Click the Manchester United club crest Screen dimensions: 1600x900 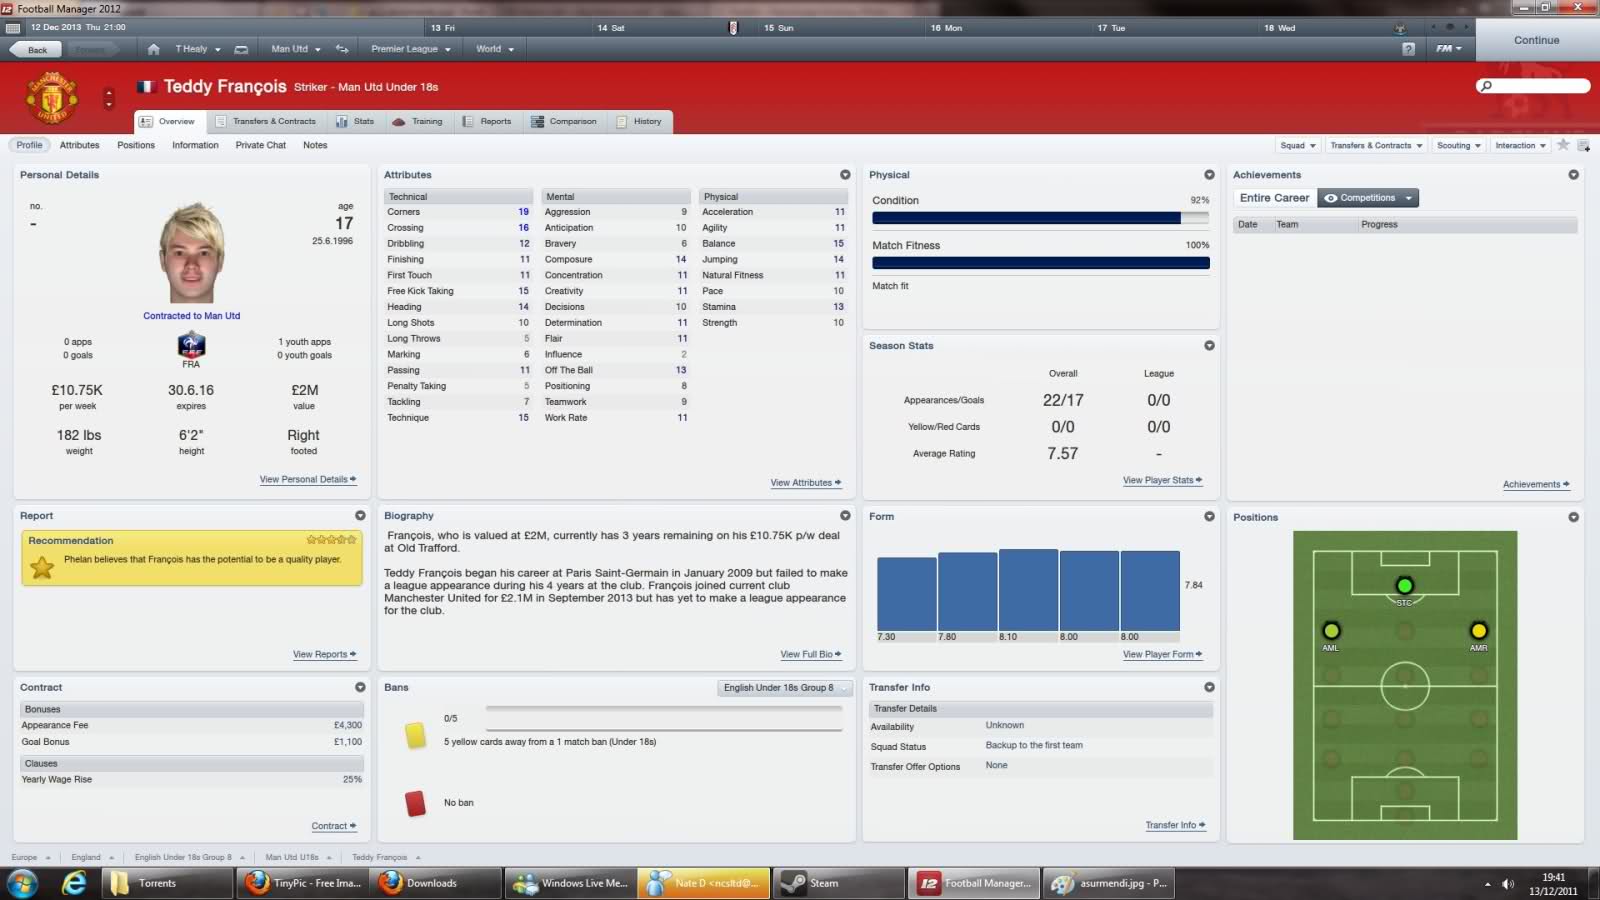52,98
